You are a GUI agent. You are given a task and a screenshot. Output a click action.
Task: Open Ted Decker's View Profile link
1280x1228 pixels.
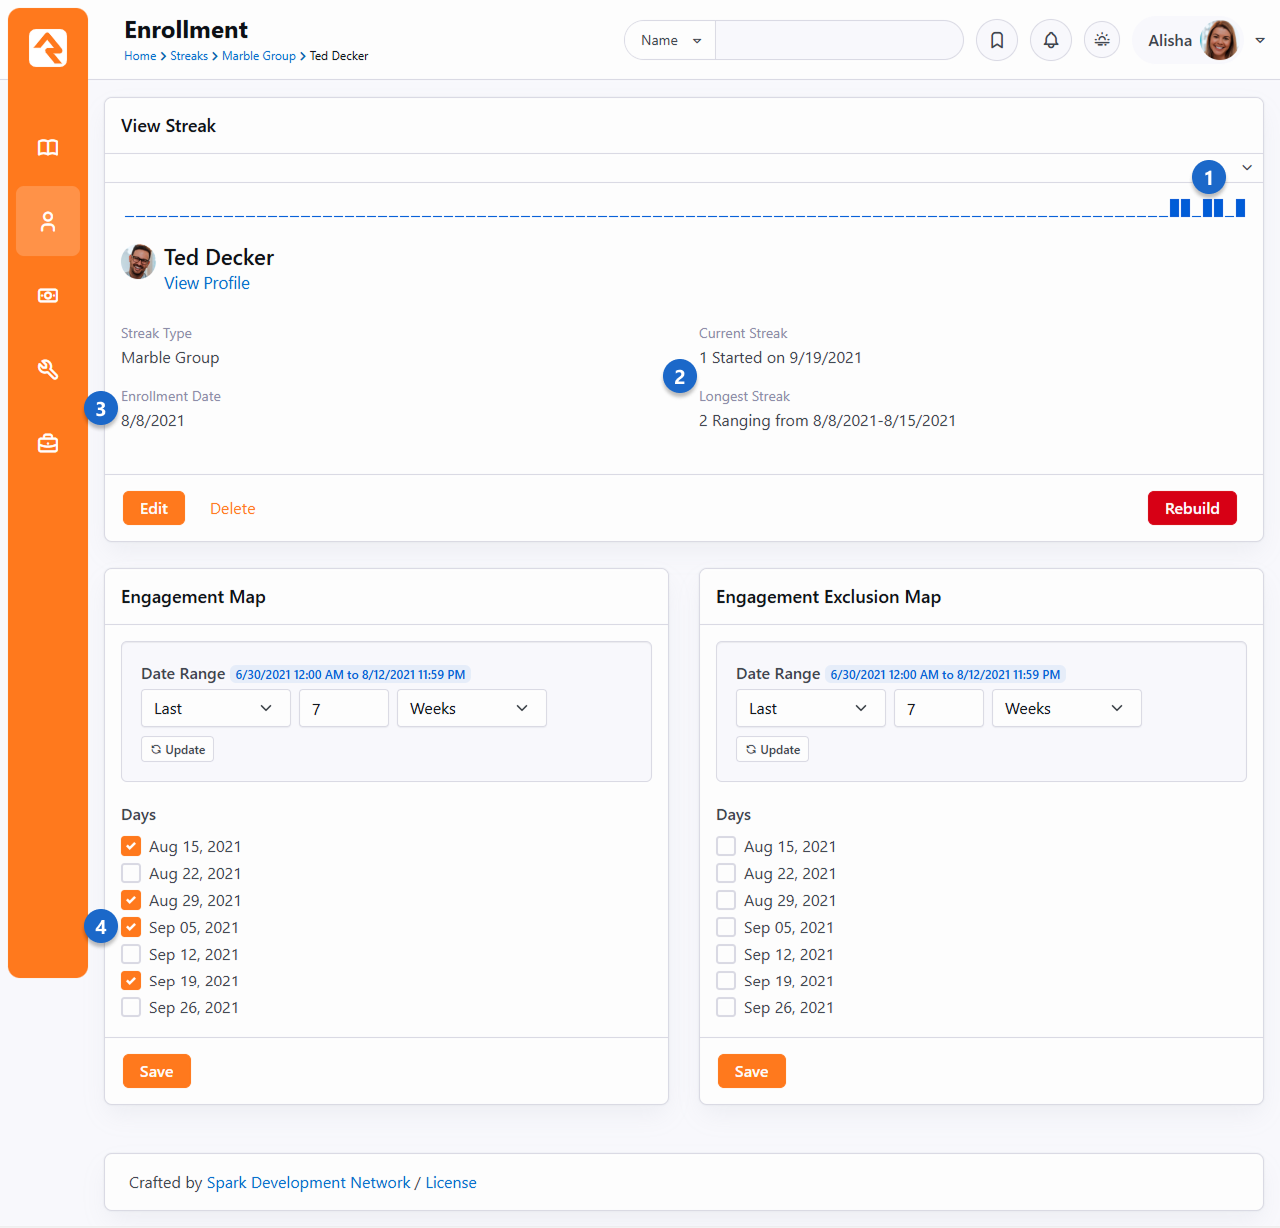point(207,283)
